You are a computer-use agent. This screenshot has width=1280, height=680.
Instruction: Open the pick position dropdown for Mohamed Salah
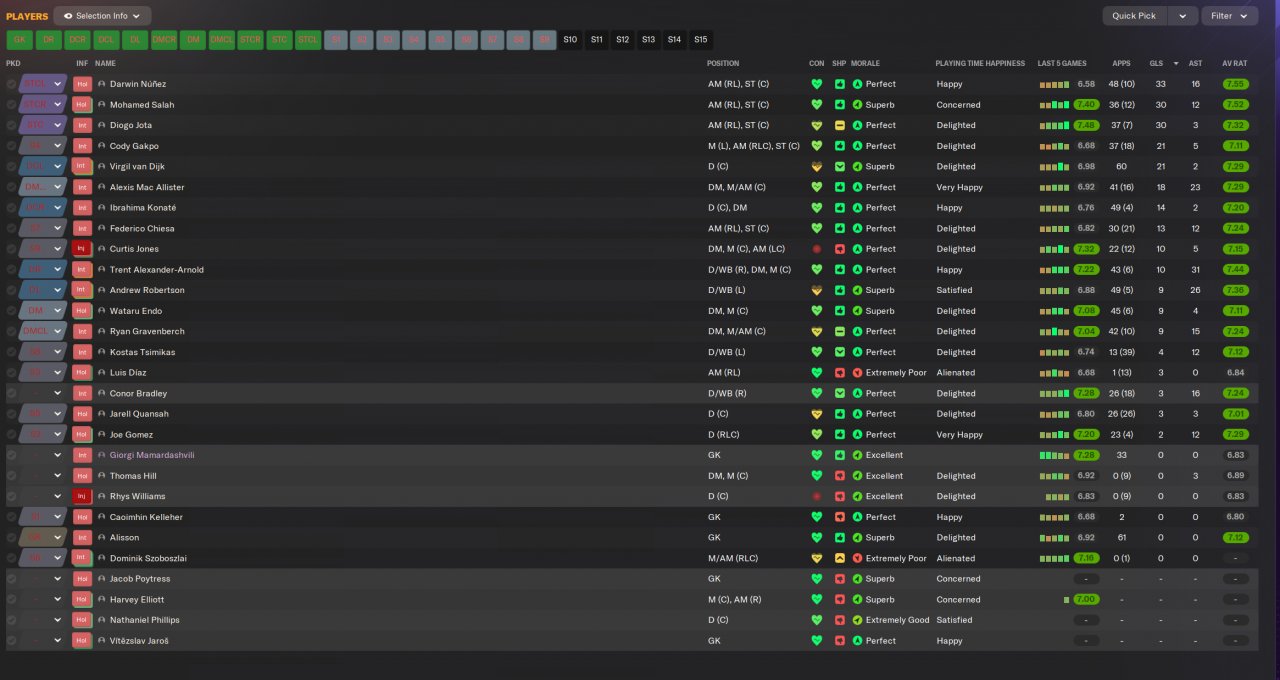tap(58, 105)
